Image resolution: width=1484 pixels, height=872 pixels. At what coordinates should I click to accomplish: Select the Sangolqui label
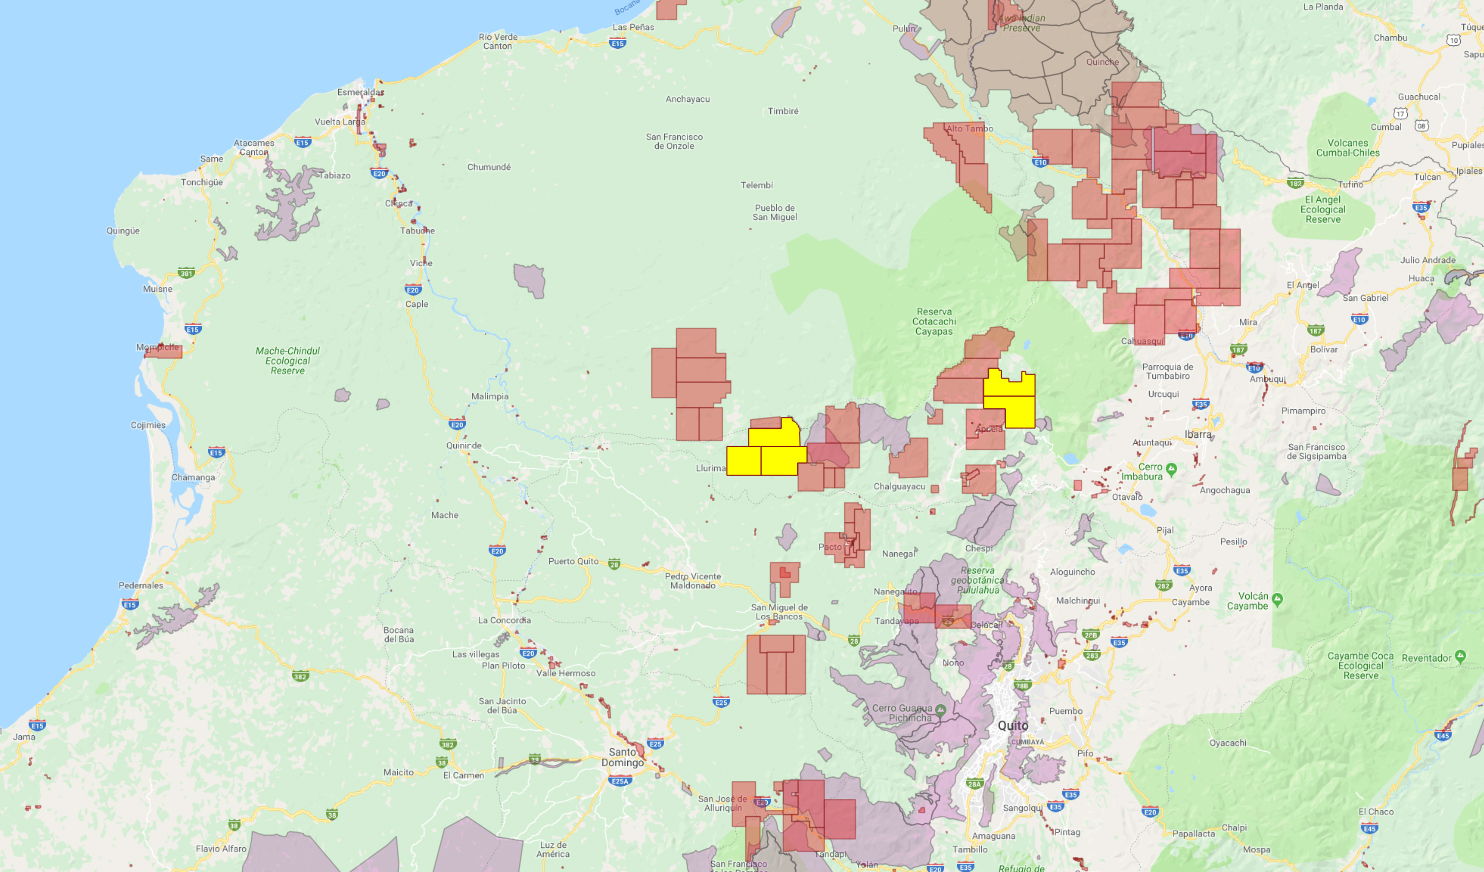[1022, 808]
